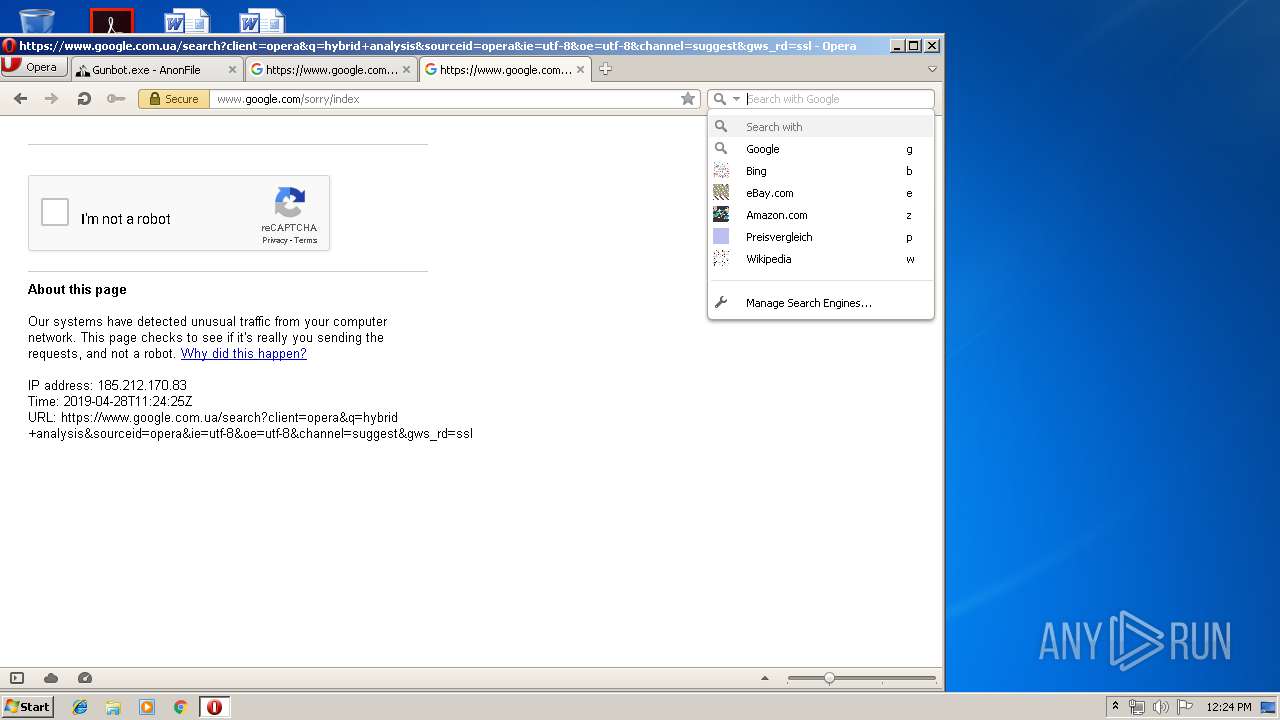This screenshot has height=720, width=1280.
Task: Click the address field showing www.google.com/sorry/index
Action: (x=444, y=99)
